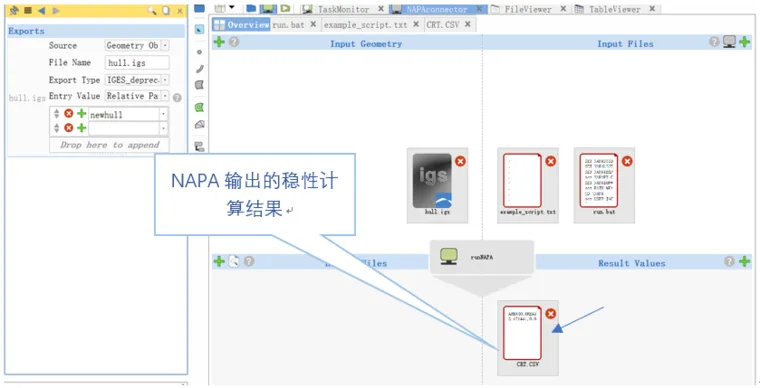
Task: Close the CRT.CSV sub-tab
Action: (468, 24)
